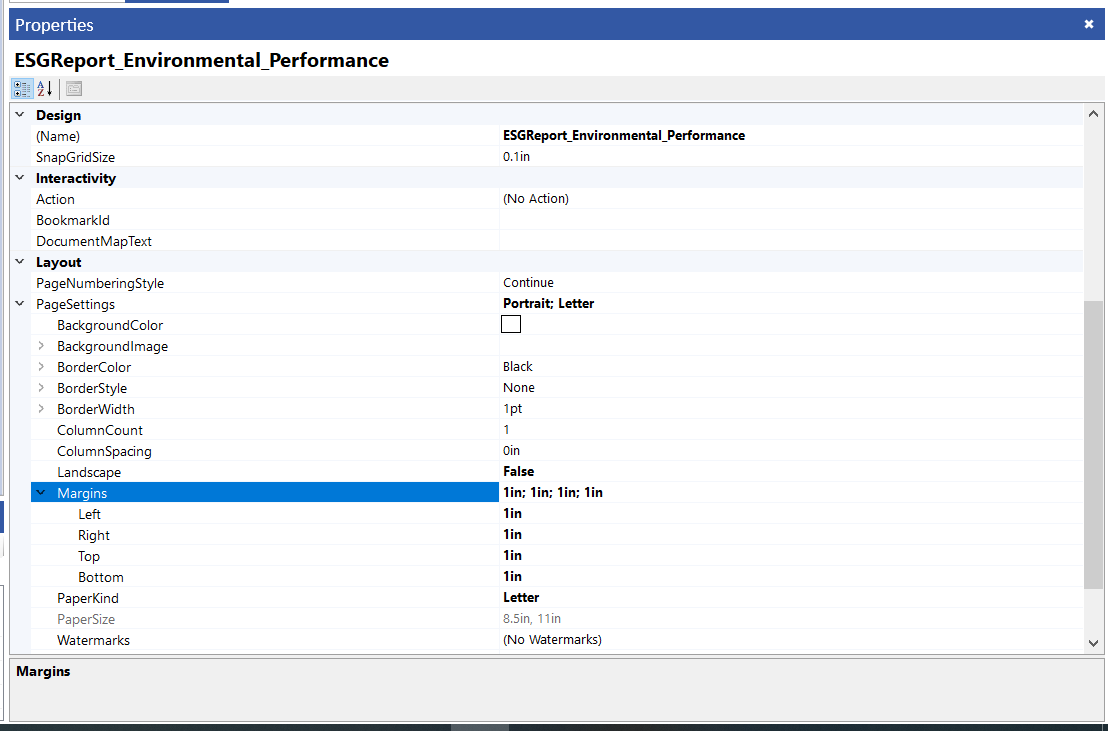Collapse the PageSettings property group

[x=20, y=304]
